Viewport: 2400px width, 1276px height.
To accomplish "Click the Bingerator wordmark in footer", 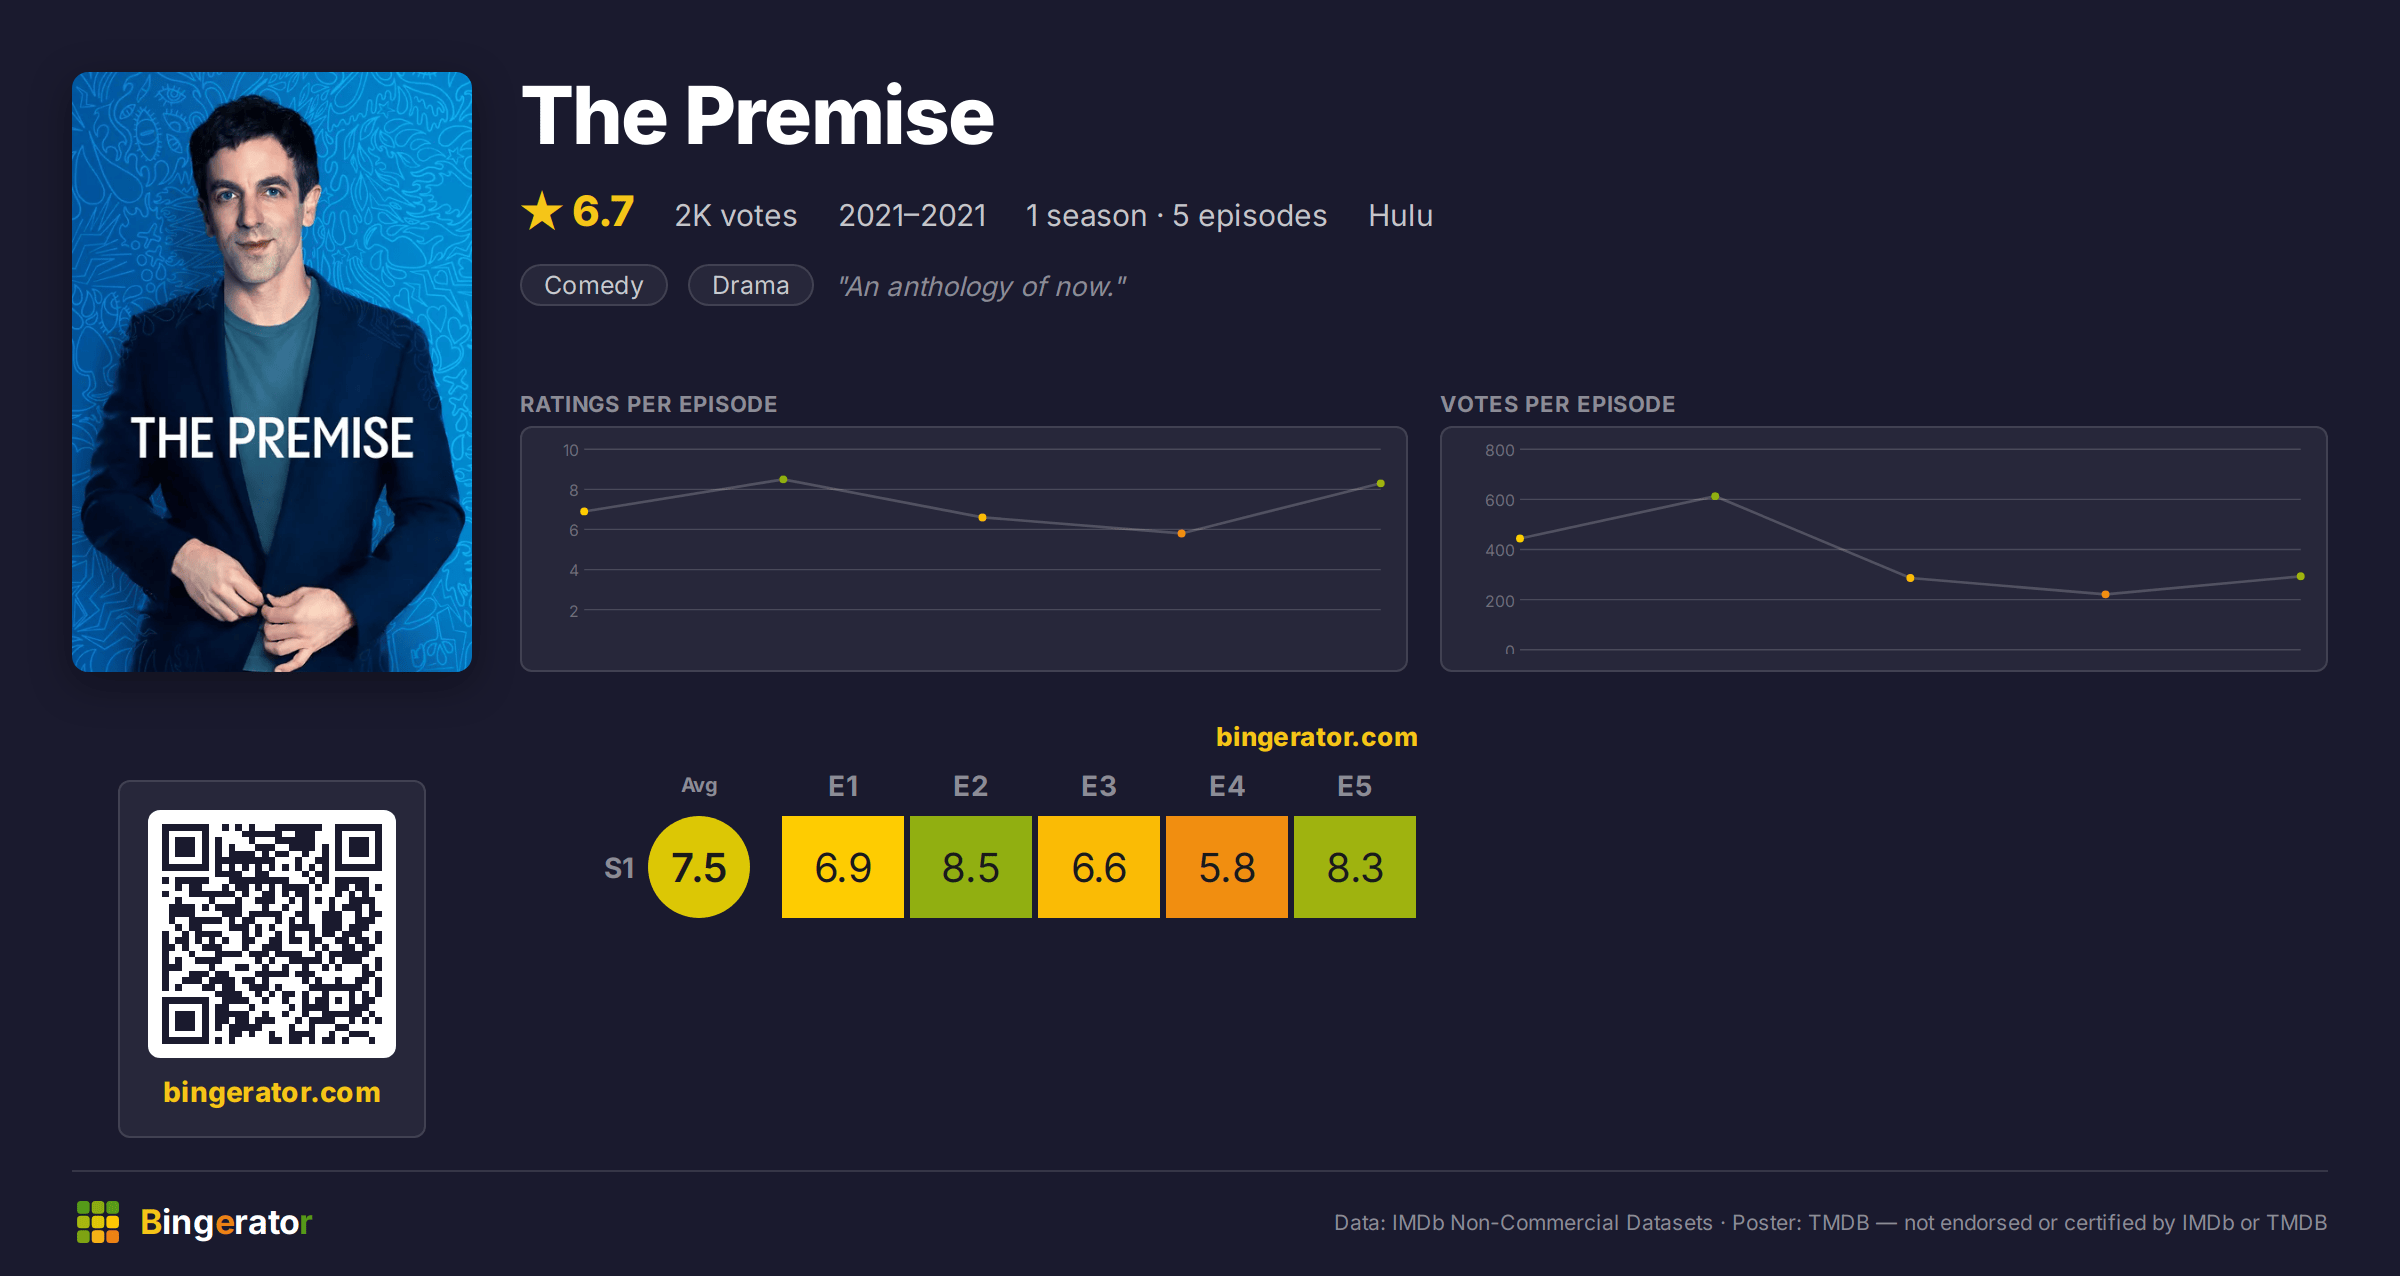I will point(226,1222).
